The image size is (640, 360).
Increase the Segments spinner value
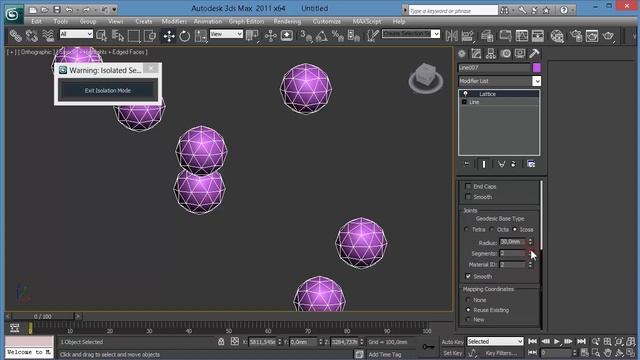coord(530,251)
